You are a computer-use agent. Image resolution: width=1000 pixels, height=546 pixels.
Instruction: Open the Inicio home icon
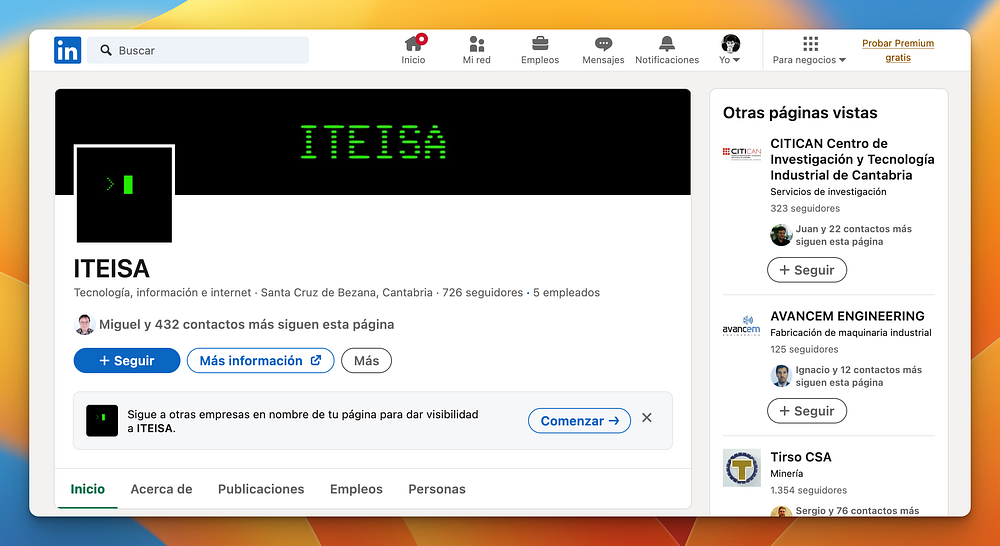[413, 43]
